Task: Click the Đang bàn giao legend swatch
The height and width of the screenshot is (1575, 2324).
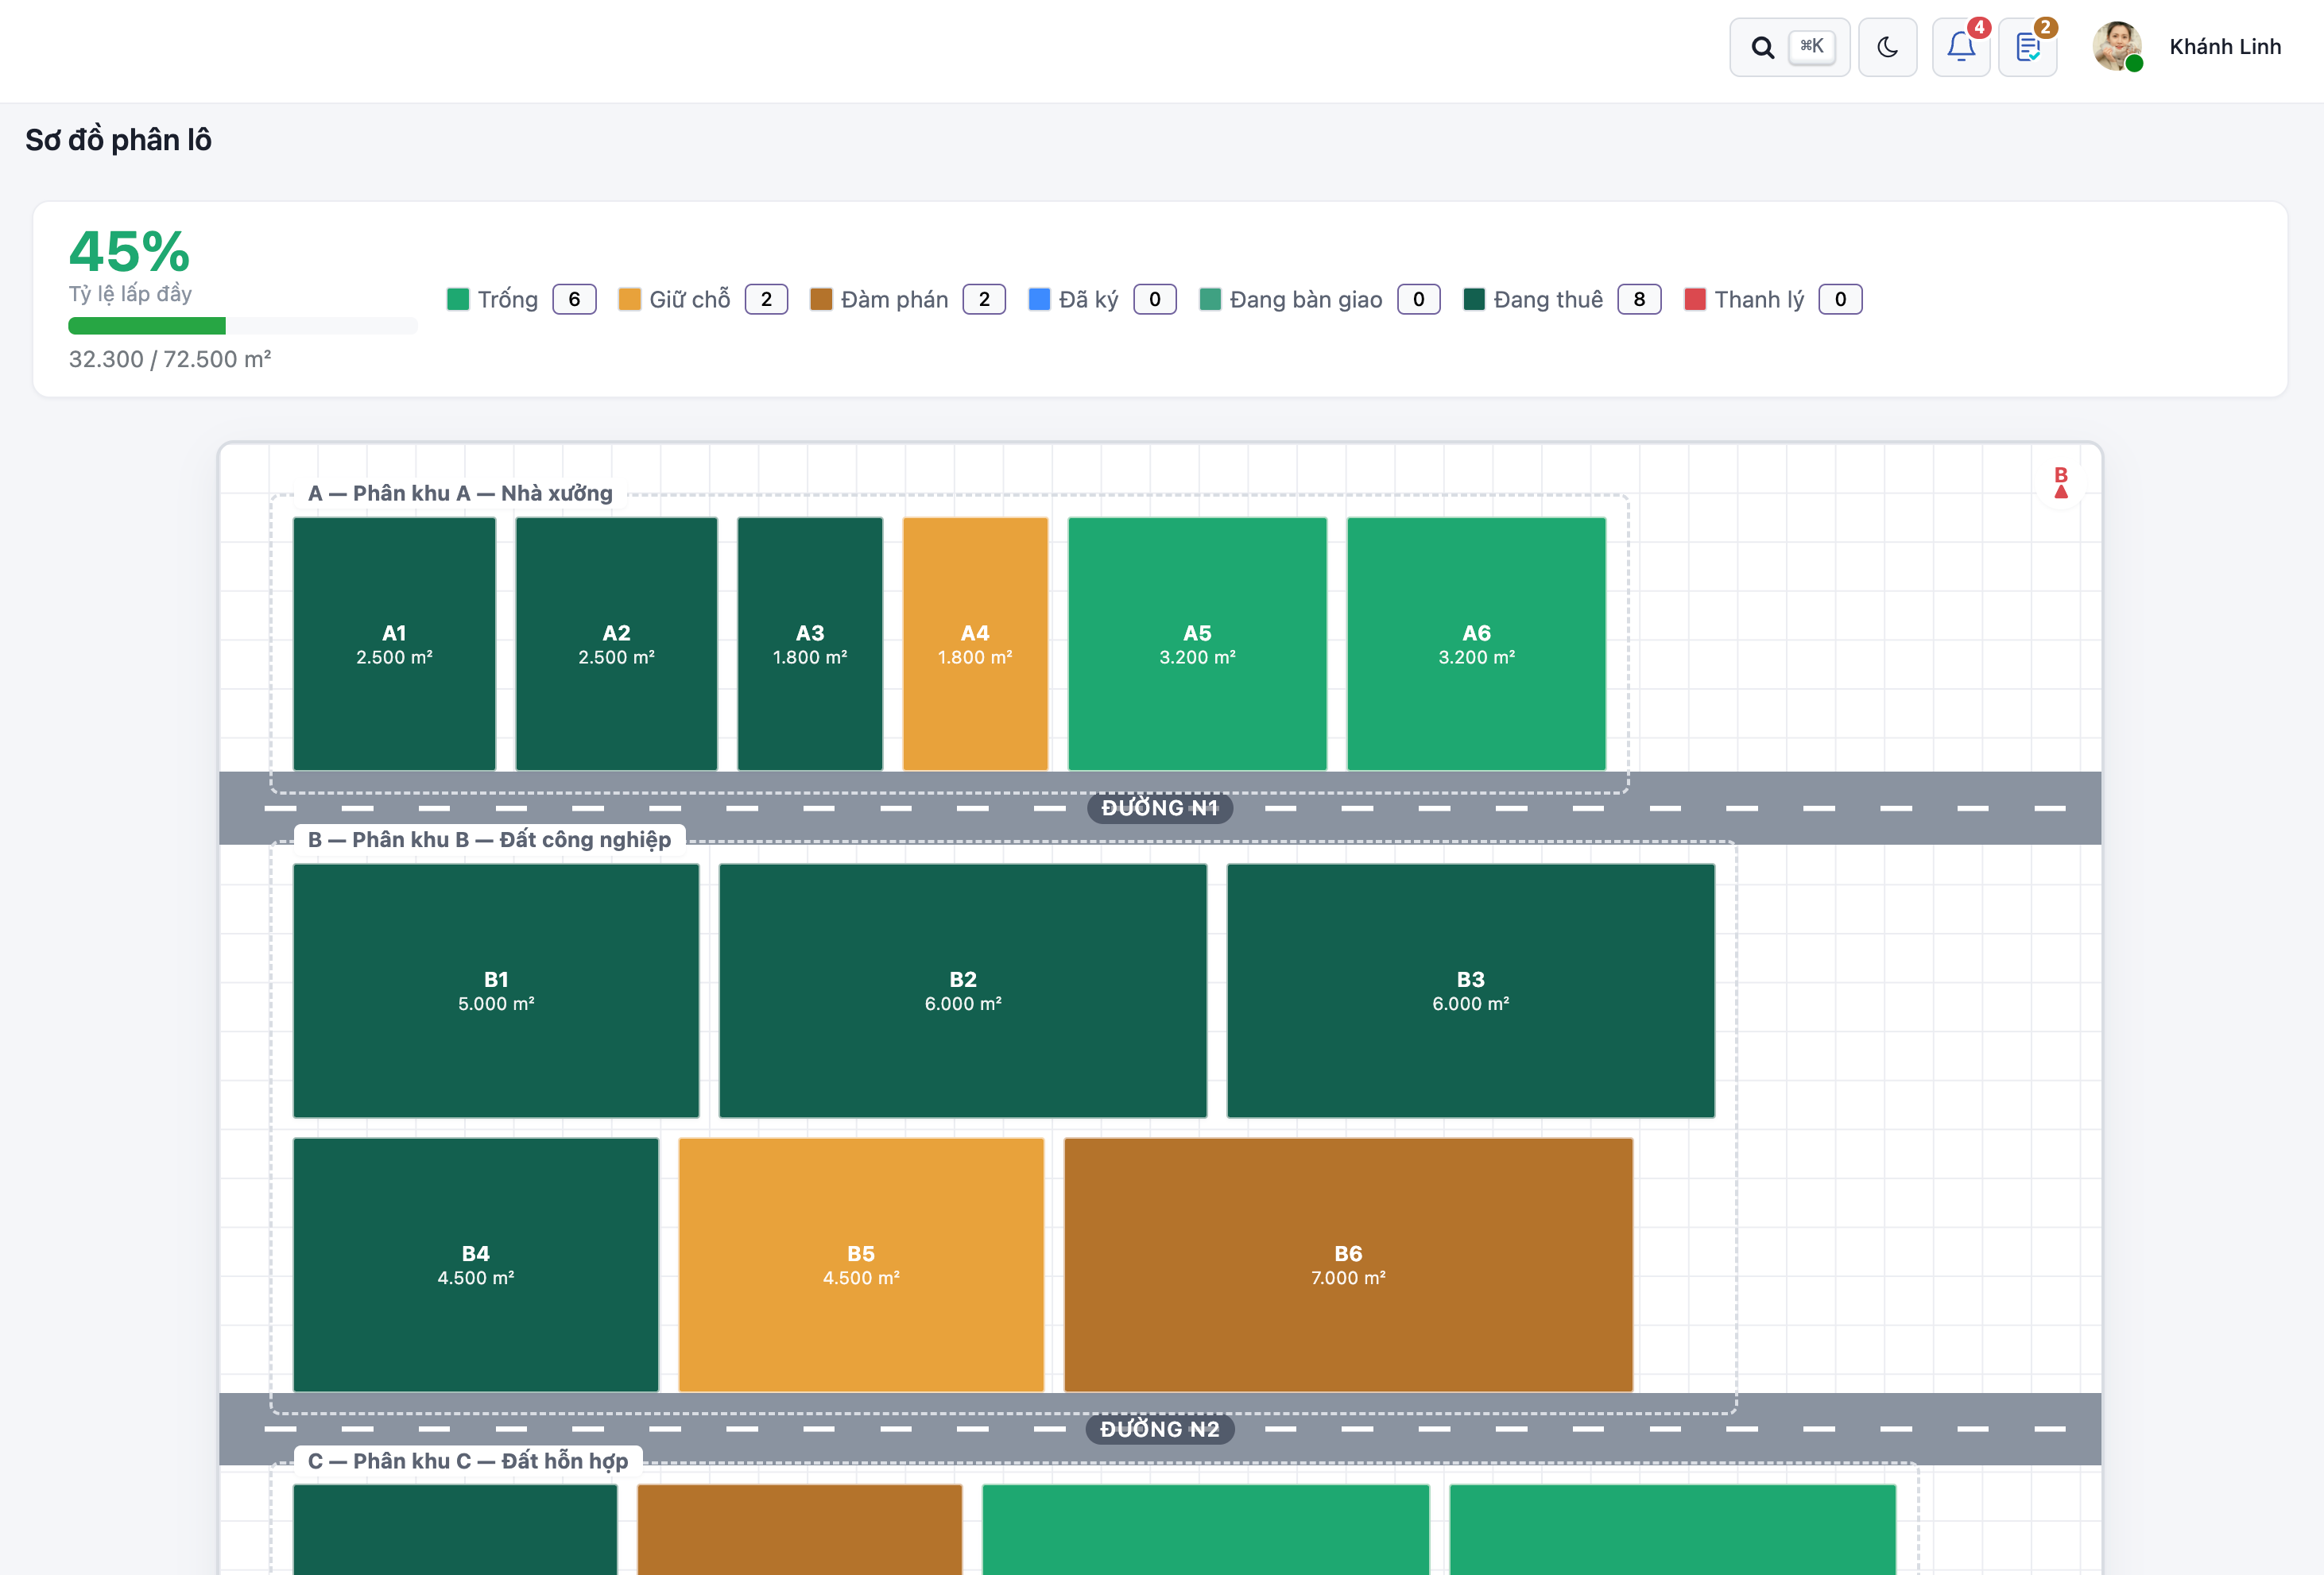Action: click(x=1210, y=299)
